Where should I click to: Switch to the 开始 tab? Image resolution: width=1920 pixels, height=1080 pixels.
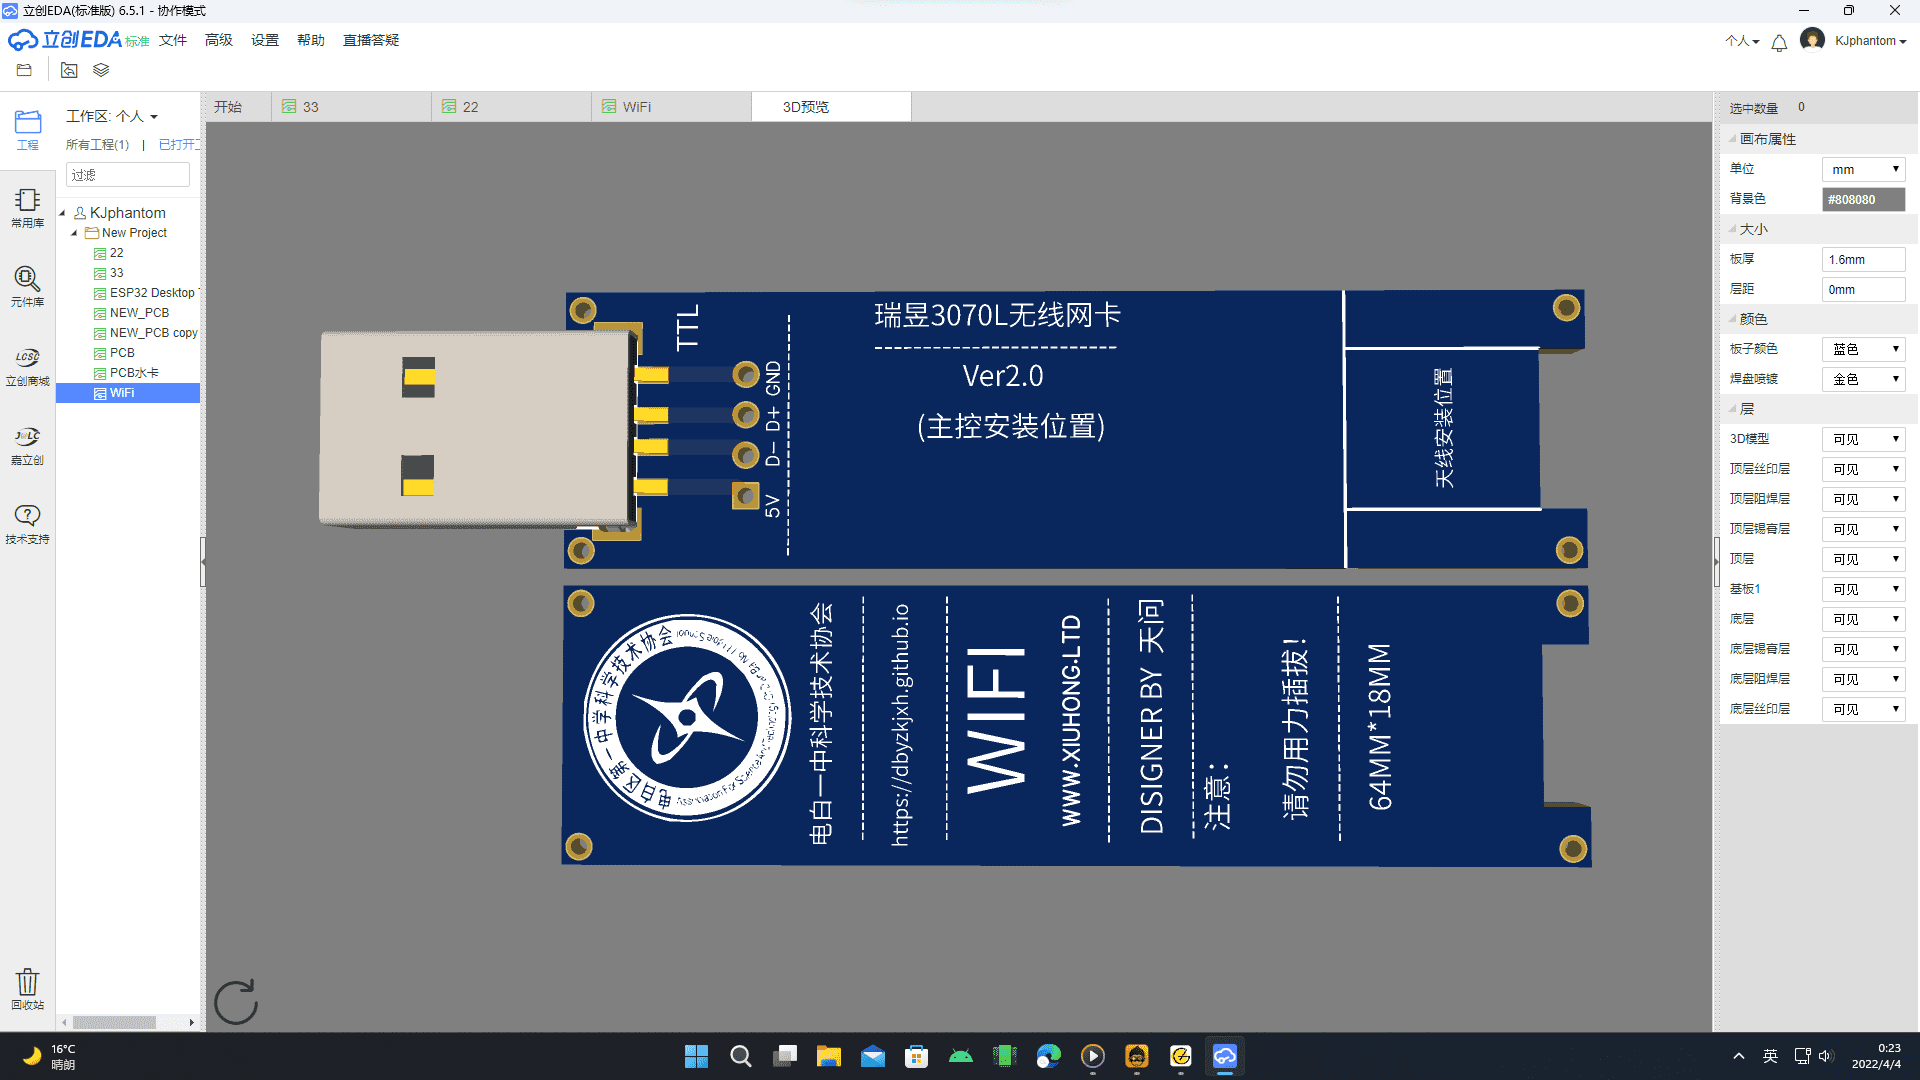238,107
